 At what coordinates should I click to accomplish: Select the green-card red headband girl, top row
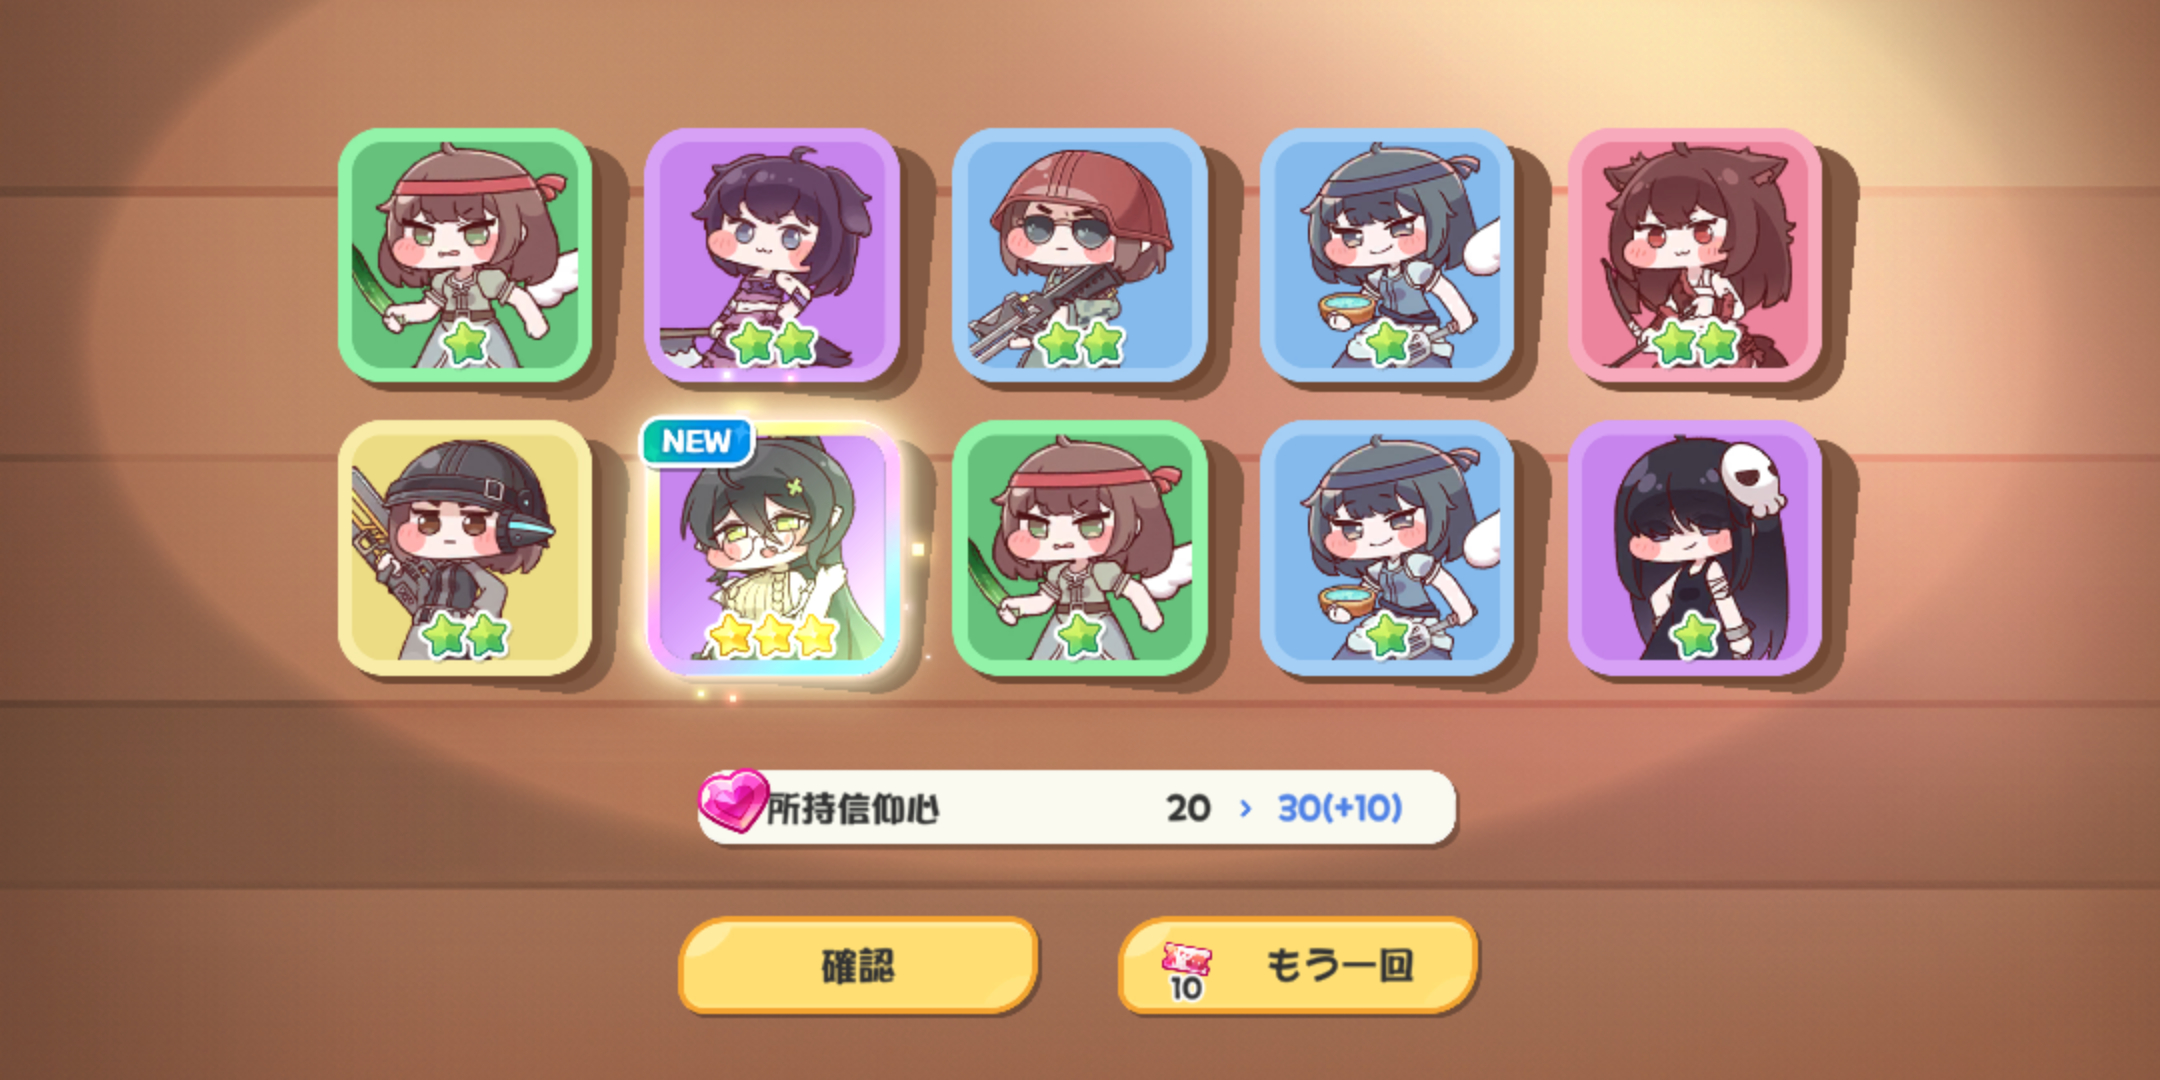(465, 254)
